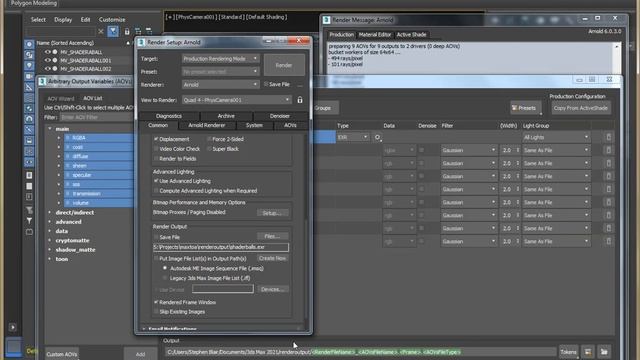This screenshot has width=640, height=360.
Task: Open the All Lights light group dropdown
Action: click(x=556, y=138)
